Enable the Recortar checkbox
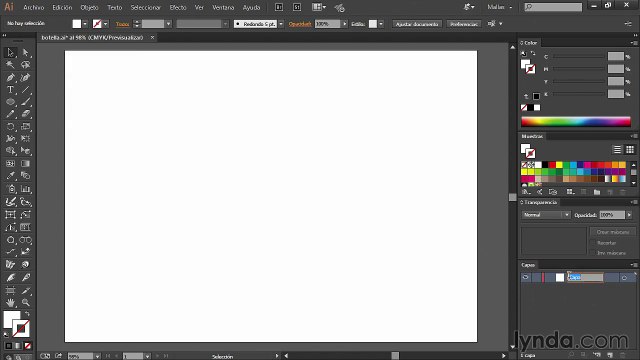Screen dimensions: 640x360 tap(593, 243)
